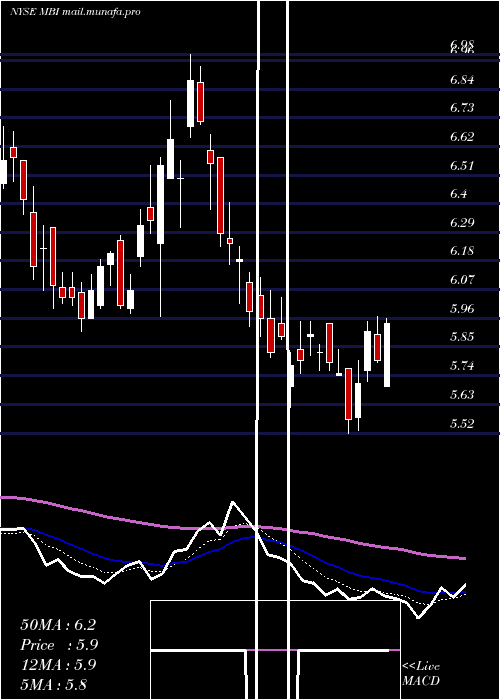Select the 5MA : 5.8 readout
500x700 pixels.
click(54, 684)
